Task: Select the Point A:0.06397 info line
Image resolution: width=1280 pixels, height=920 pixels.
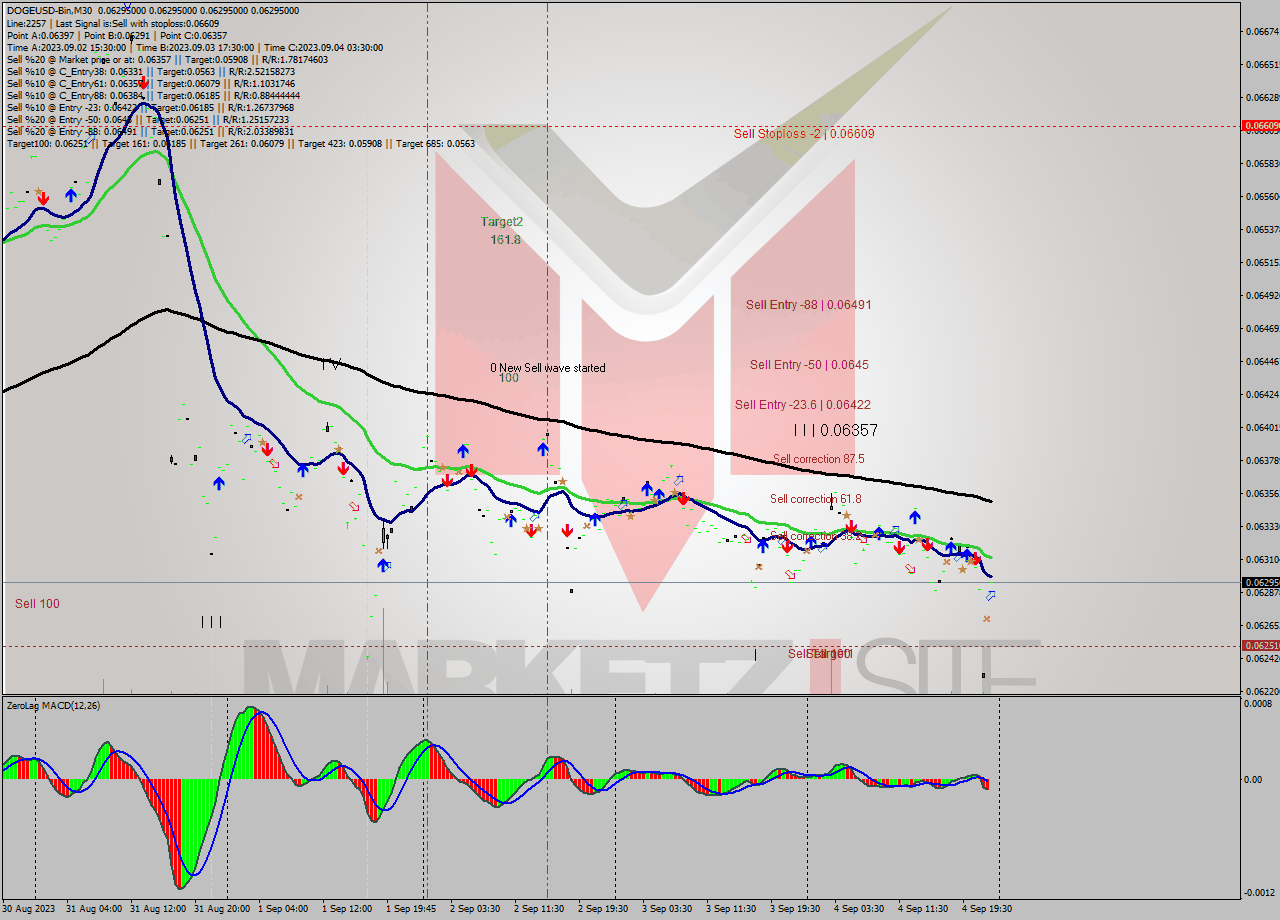Action: (116, 35)
